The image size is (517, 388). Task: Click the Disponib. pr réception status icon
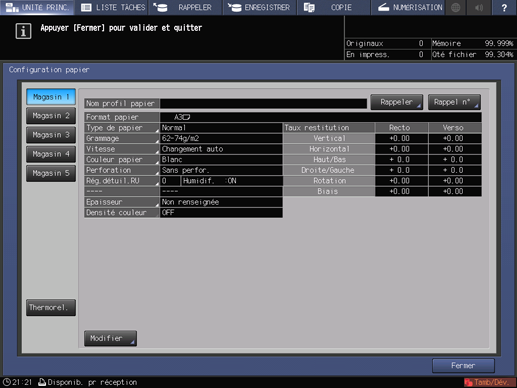pos(42,382)
